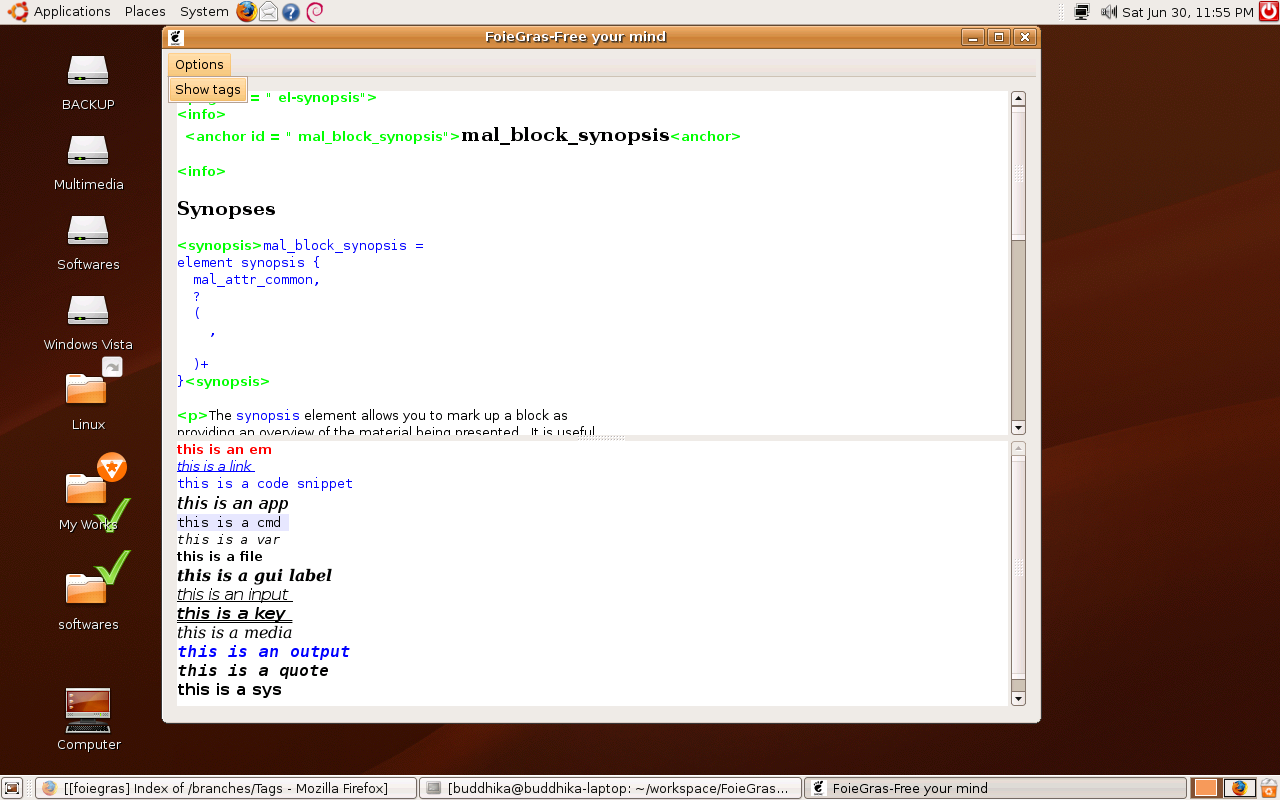Click the FoieGras window menu icon
Viewport: 1280px width, 800px height.
pos(176,37)
